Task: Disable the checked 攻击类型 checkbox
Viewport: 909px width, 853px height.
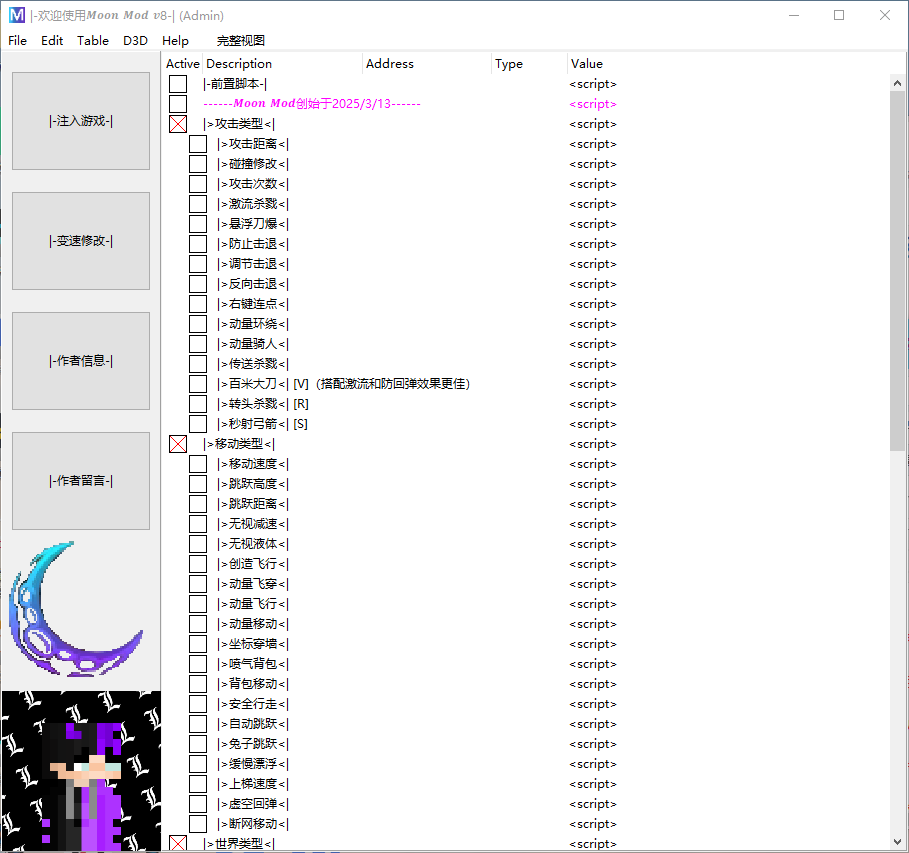Action: pos(178,123)
